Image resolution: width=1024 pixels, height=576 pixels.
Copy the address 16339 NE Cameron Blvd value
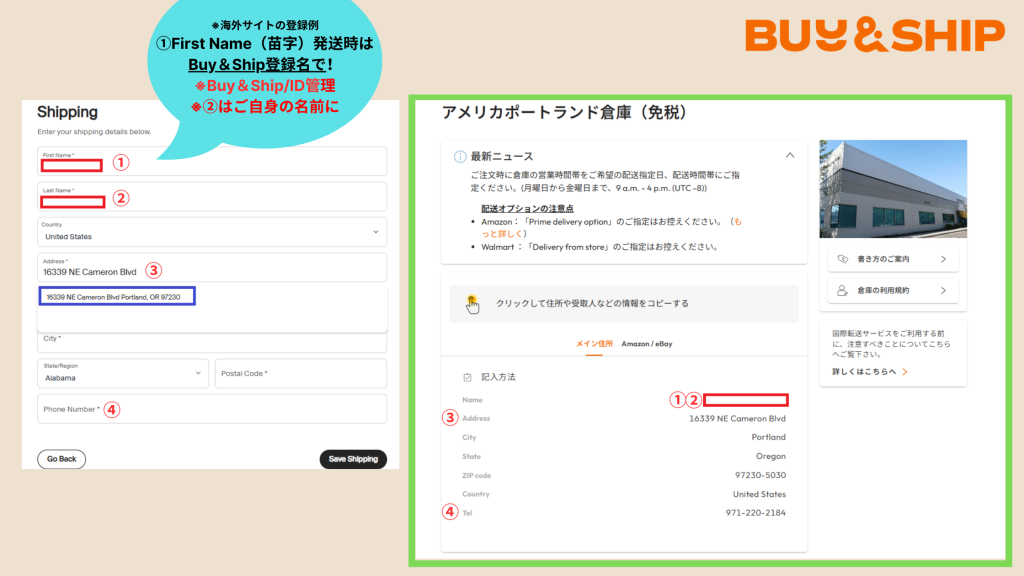(737, 419)
